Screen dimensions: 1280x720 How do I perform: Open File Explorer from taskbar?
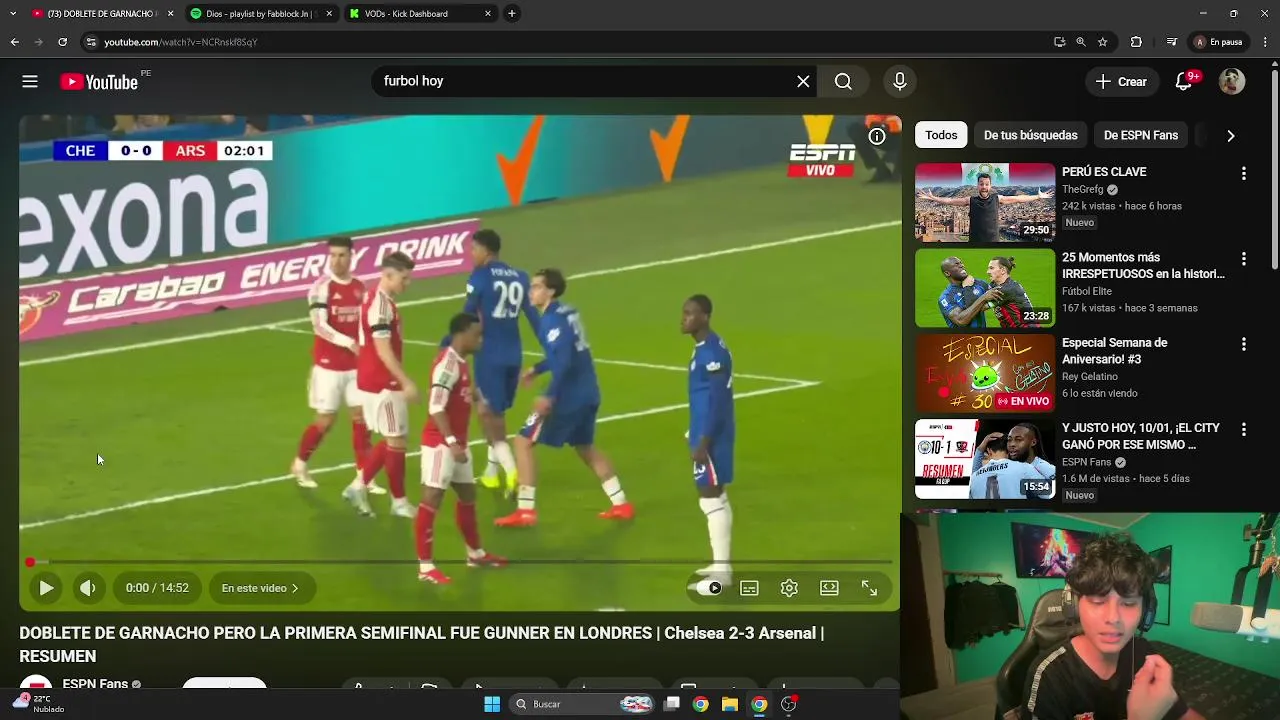pyautogui.click(x=730, y=704)
